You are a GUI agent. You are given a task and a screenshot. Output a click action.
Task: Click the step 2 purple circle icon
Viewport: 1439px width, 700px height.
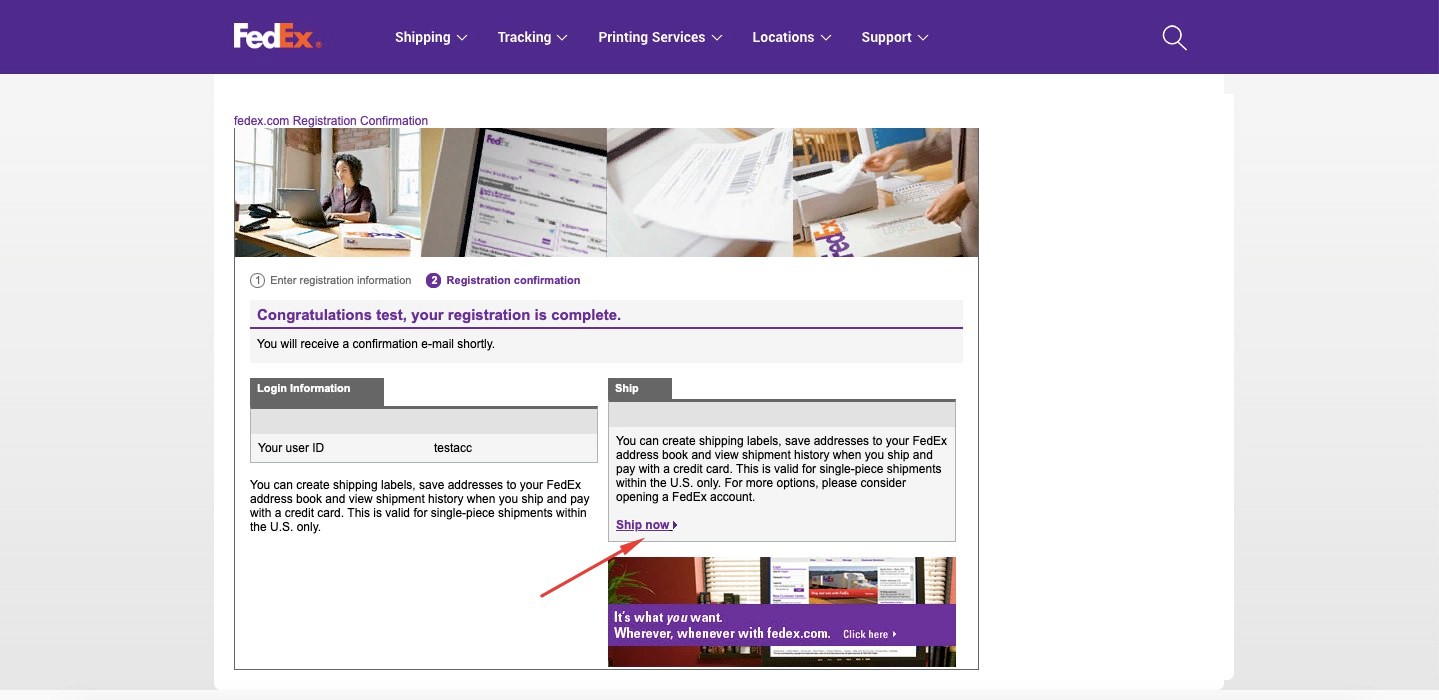coord(433,281)
